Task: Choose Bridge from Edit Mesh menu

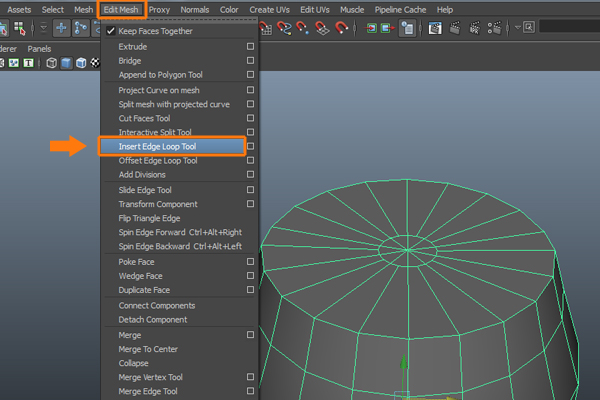Action: click(x=130, y=61)
